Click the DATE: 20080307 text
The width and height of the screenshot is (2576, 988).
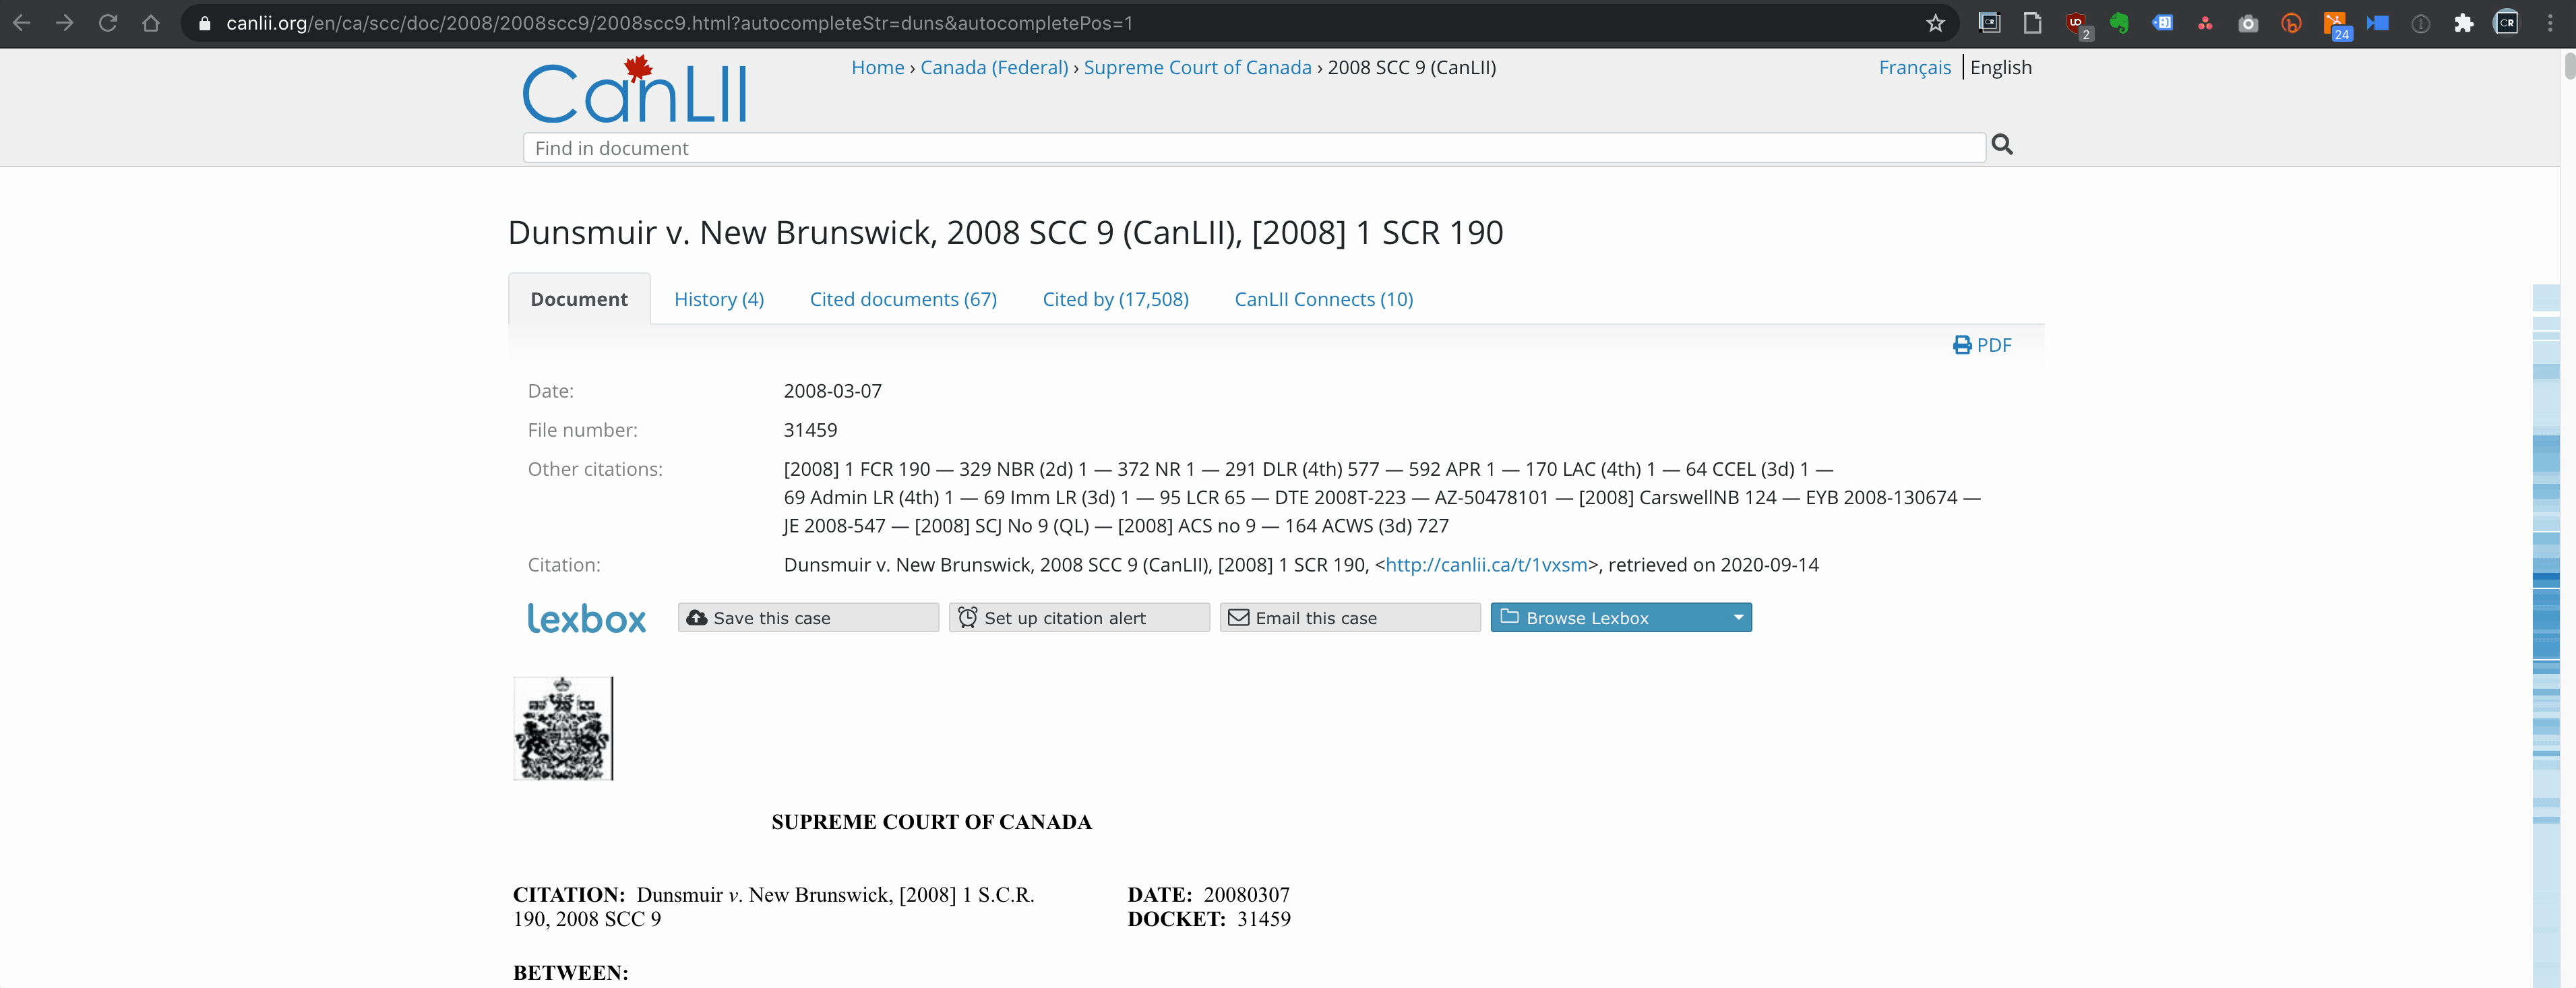pos(1208,895)
